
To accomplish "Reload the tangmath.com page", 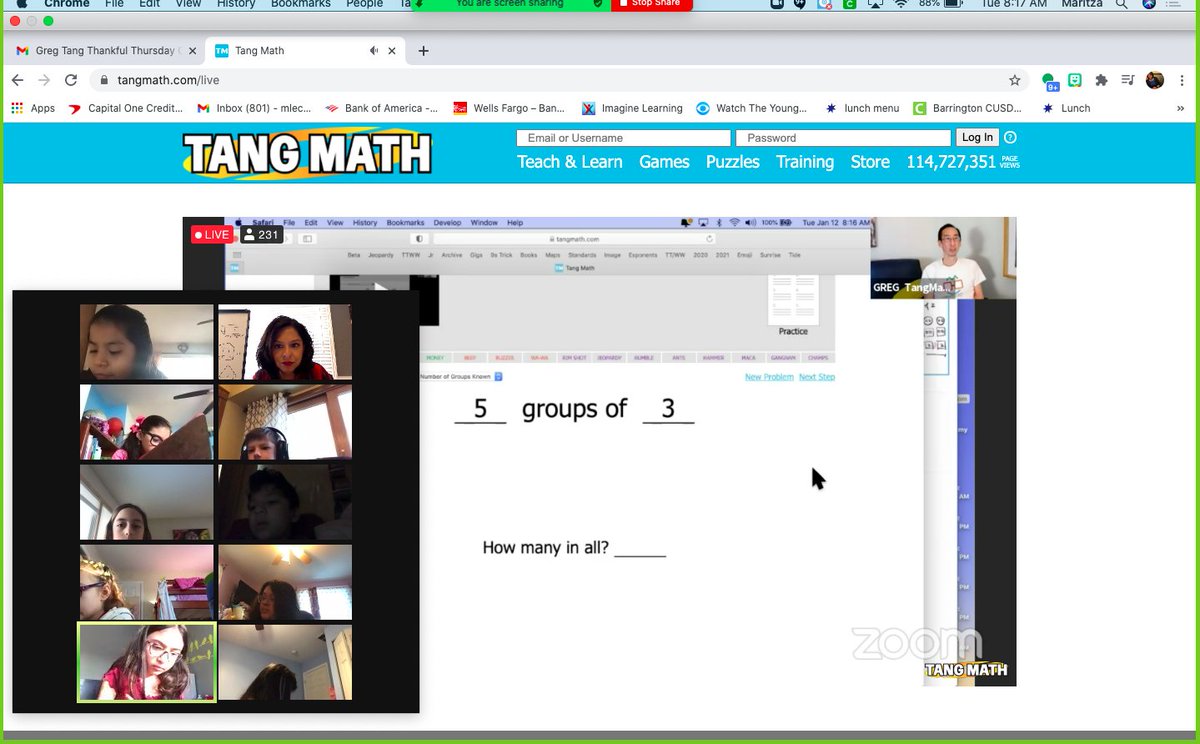I will click(x=69, y=80).
